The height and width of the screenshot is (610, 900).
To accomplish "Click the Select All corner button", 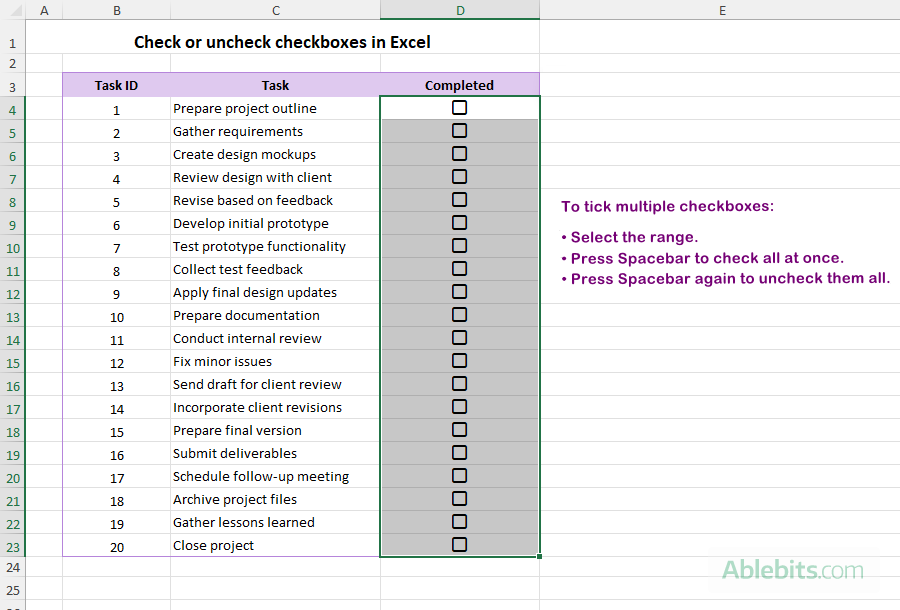I will pos(13,9).
